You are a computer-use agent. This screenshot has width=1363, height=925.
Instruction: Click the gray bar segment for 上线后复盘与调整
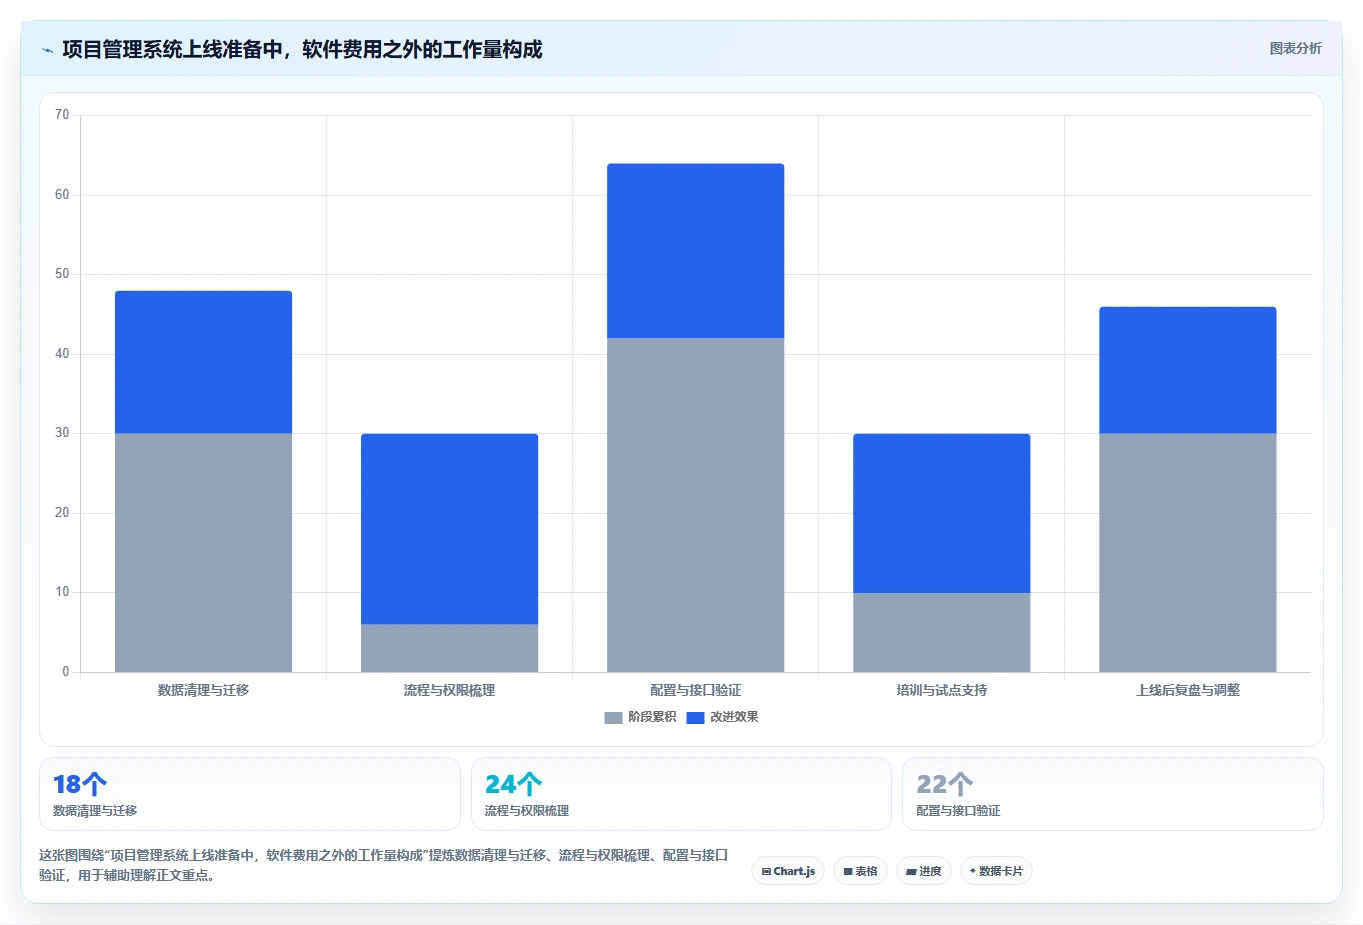(x=1187, y=553)
